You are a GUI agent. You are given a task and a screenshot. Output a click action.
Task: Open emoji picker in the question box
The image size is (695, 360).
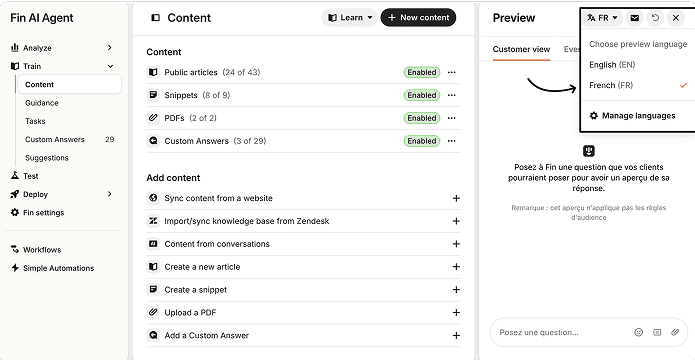pyautogui.click(x=638, y=332)
